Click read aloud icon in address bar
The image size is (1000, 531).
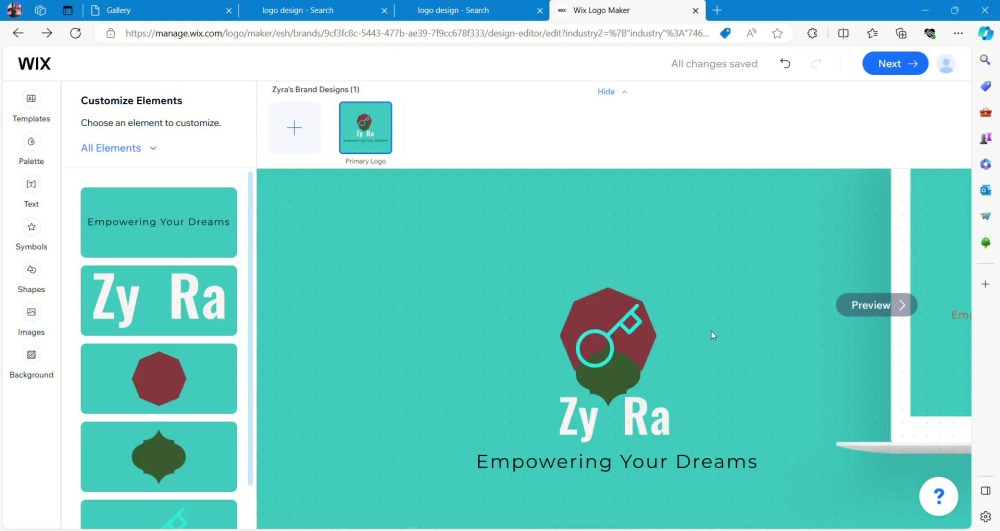coord(751,33)
